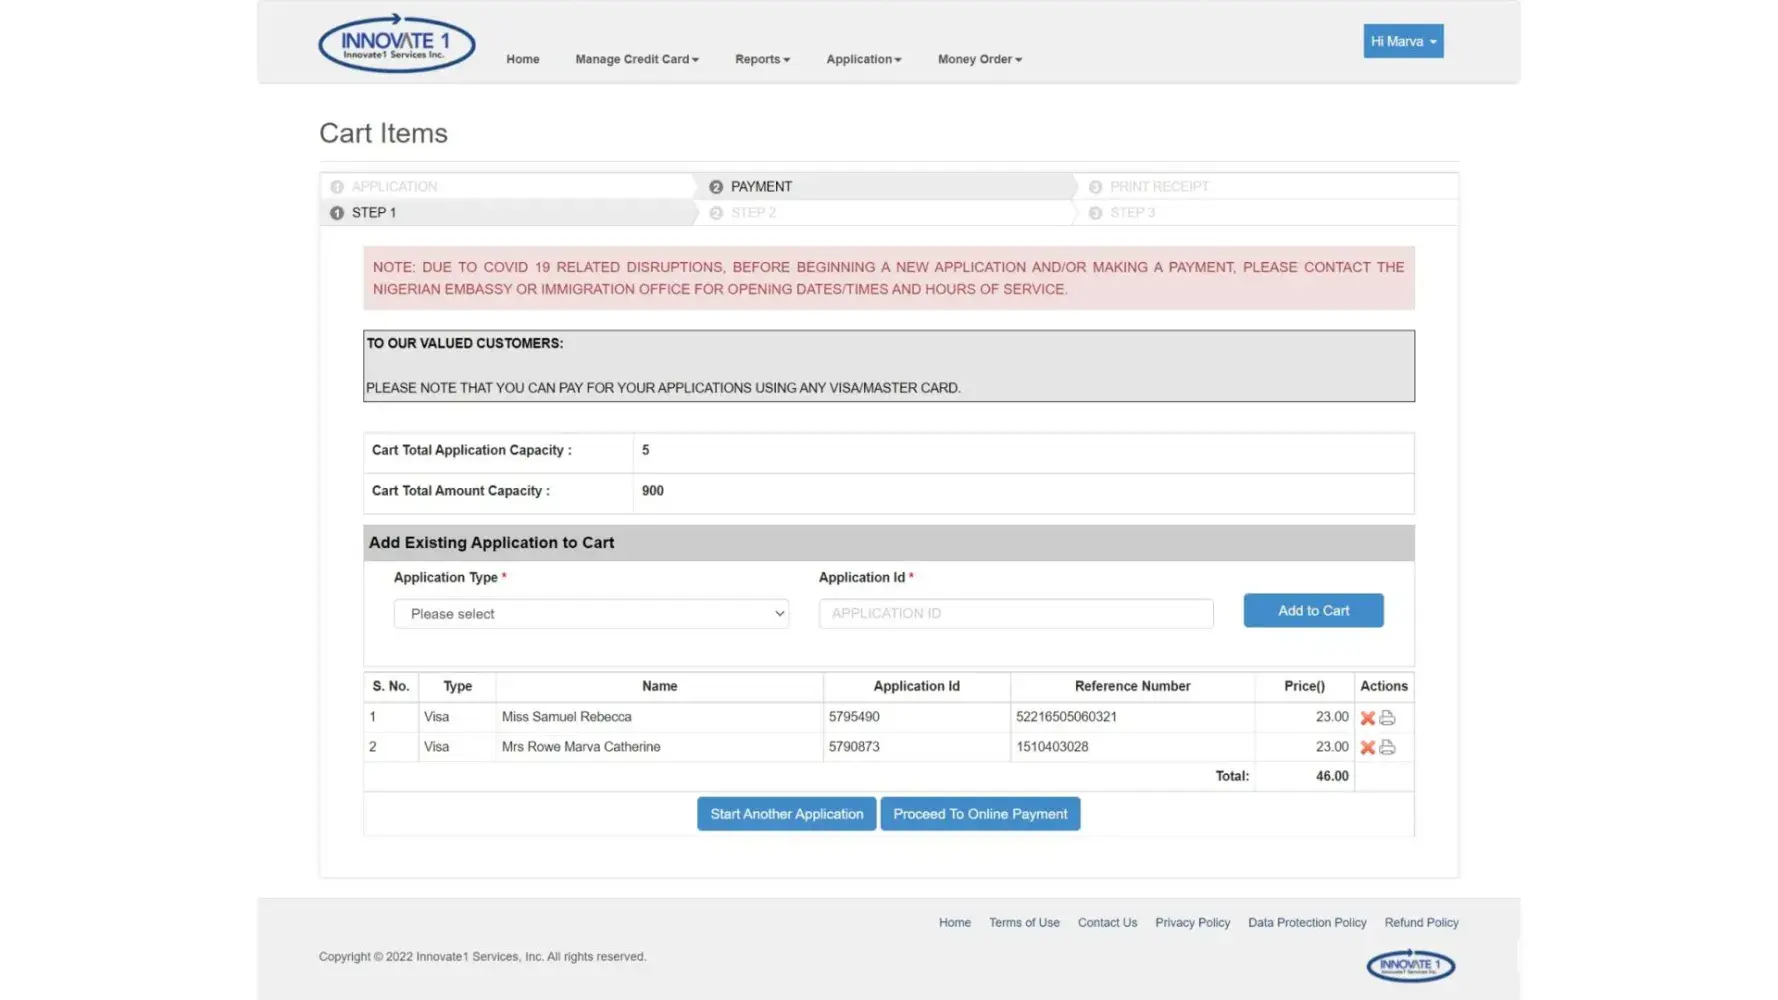Open the Application navigation menu
This screenshot has height=1000, width=1778.
click(x=863, y=59)
